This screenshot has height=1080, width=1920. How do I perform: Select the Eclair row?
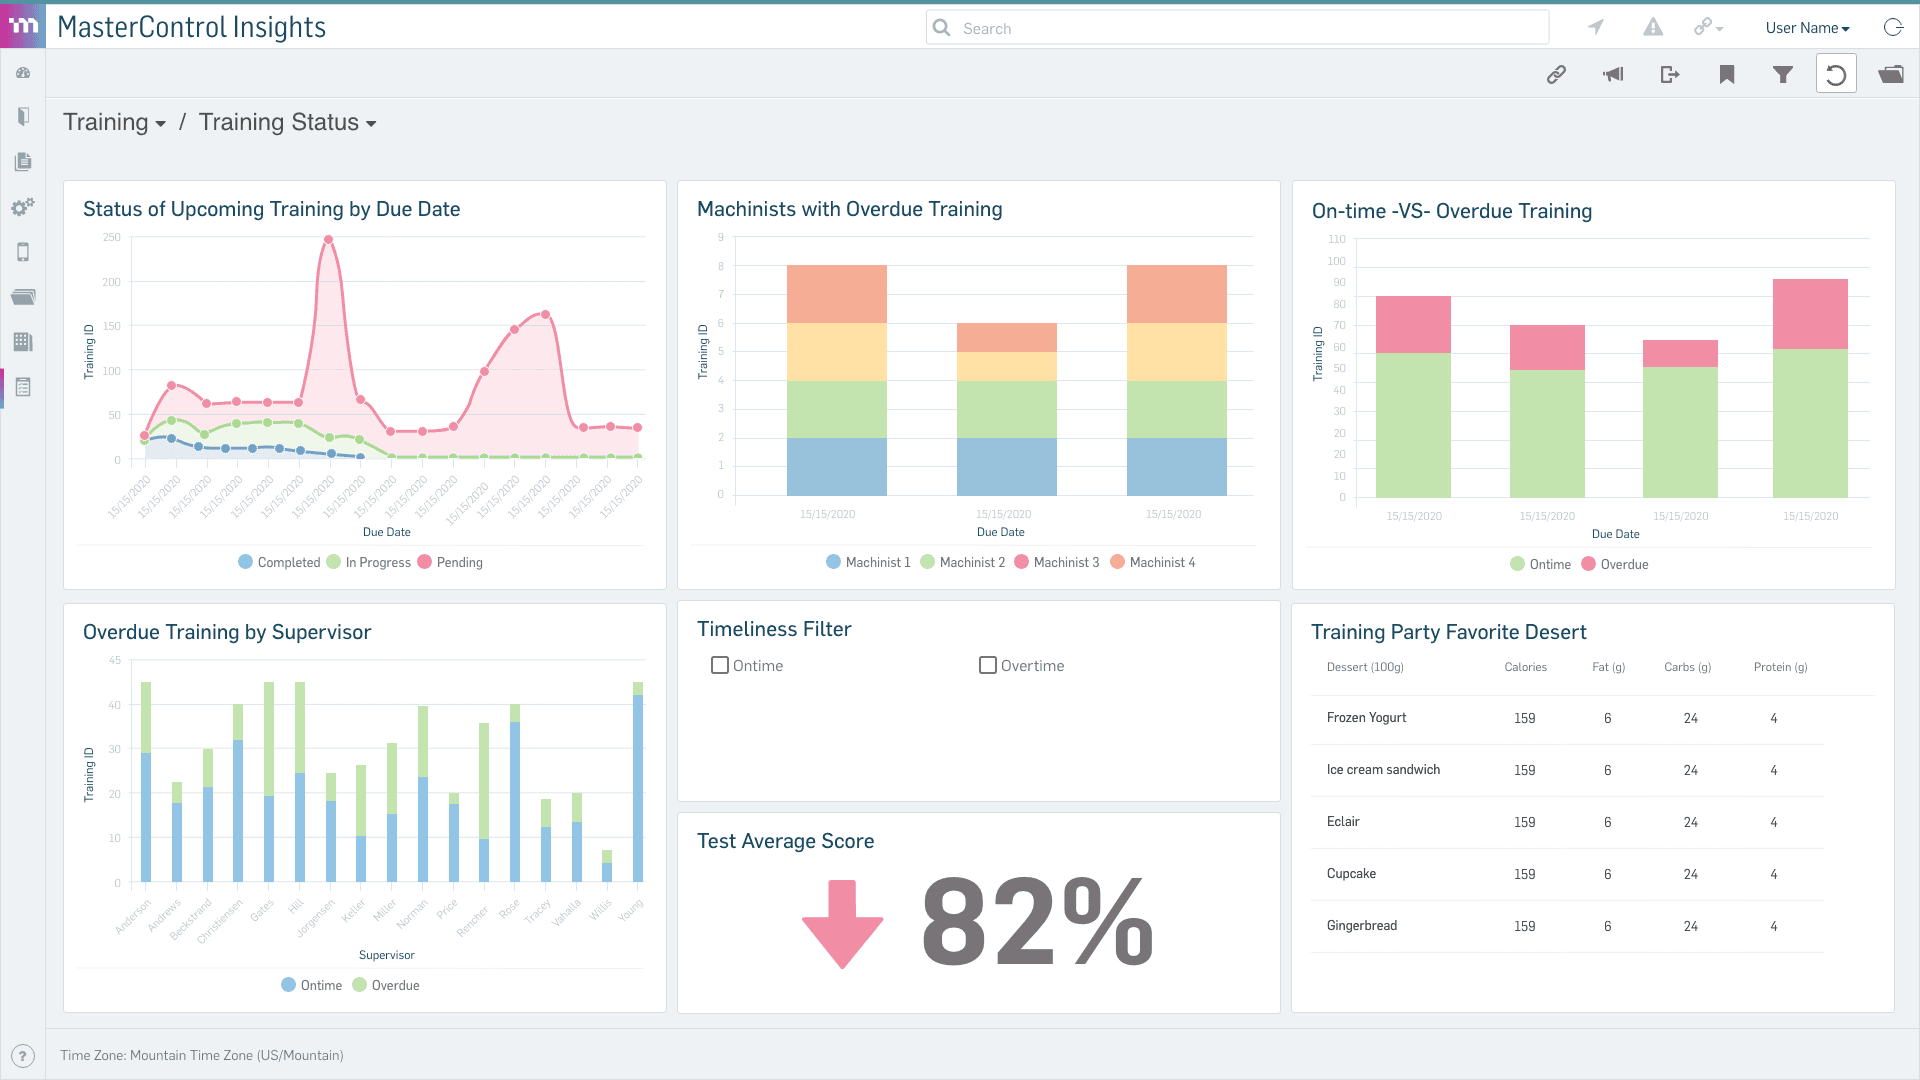point(1568,822)
